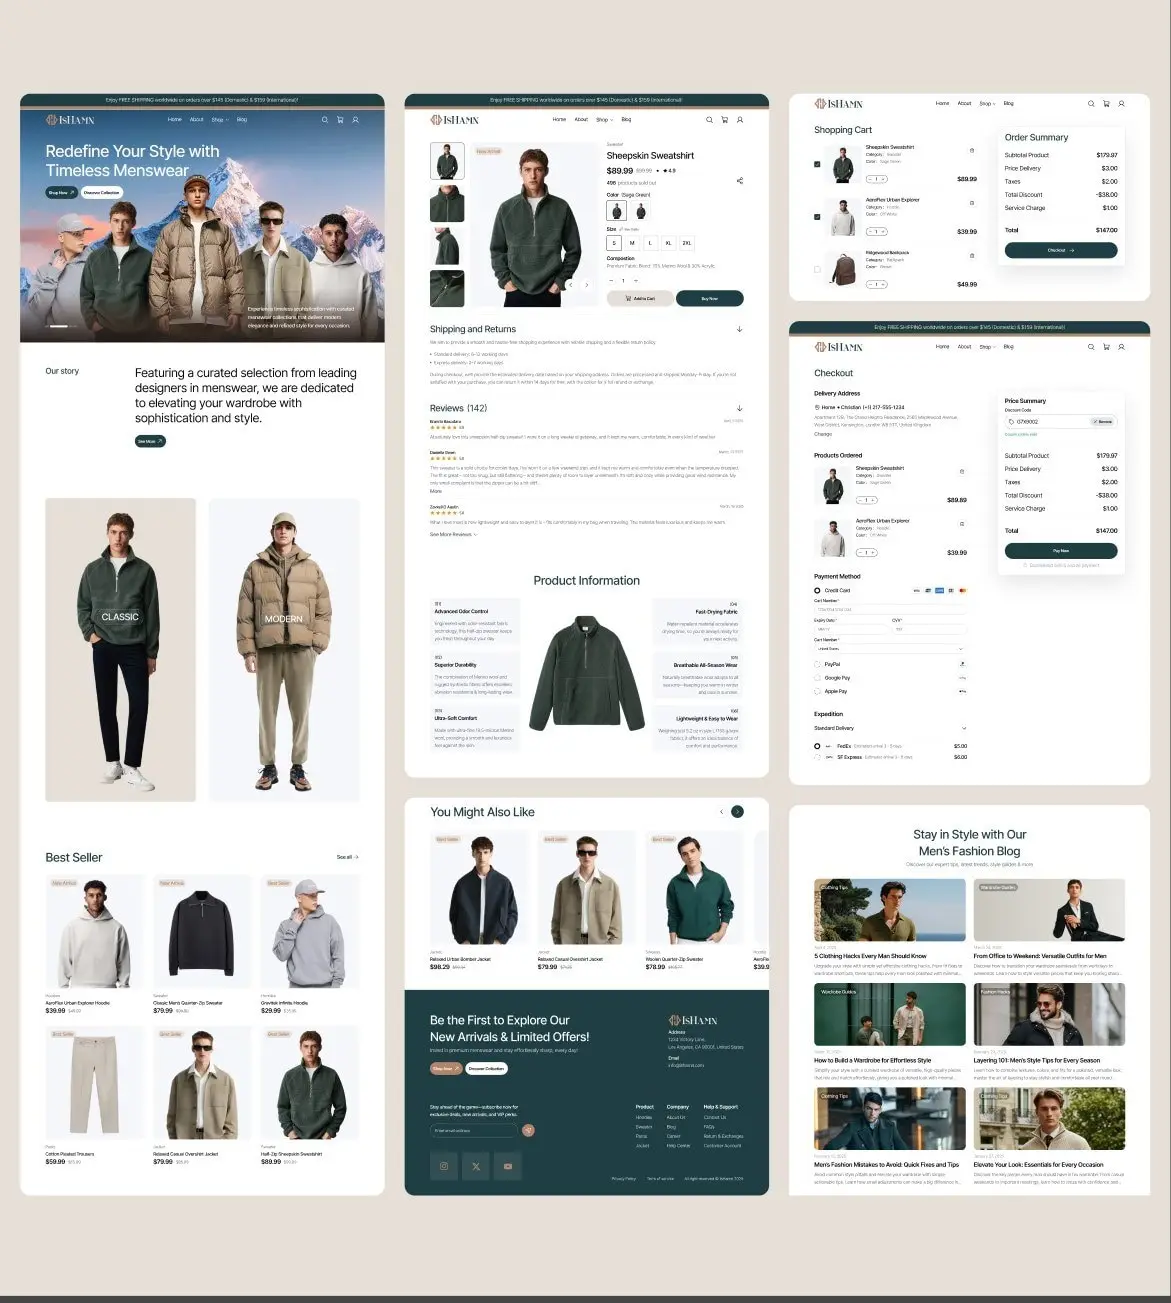Screen dimensions: 1171x1303
Task: Collapse the Shipping and Returns section
Action: 740,329
